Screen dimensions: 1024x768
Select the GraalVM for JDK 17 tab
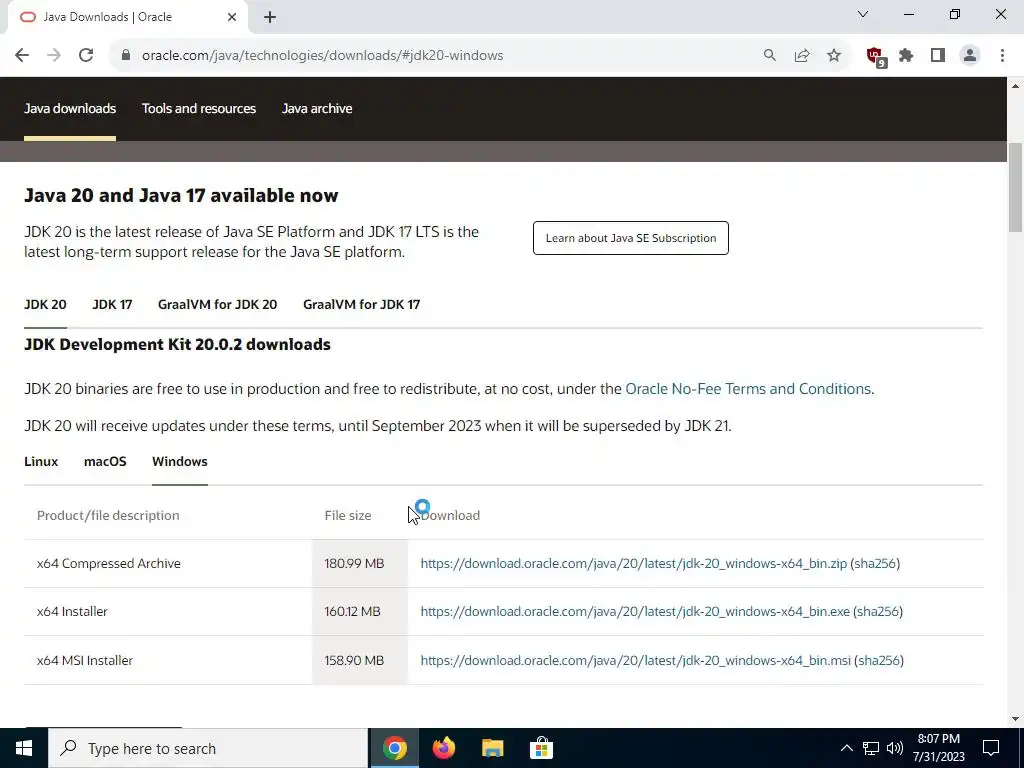click(x=361, y=304)
